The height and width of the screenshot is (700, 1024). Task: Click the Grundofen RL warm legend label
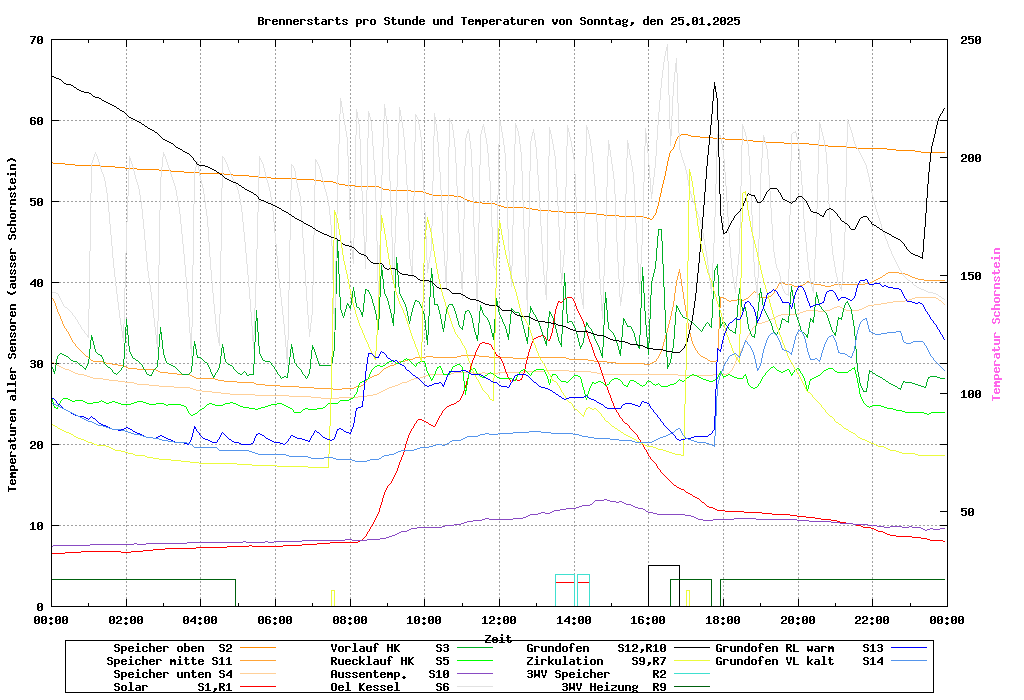click(774, 648)
